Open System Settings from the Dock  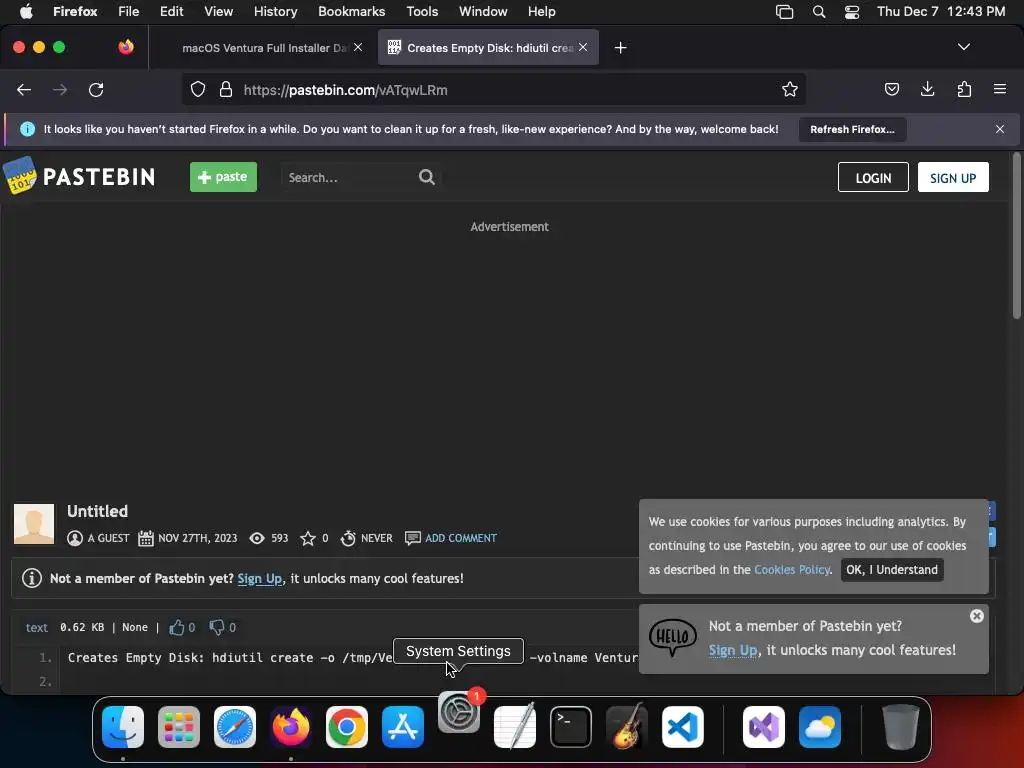pyautogui.click(x=458, y=712)
